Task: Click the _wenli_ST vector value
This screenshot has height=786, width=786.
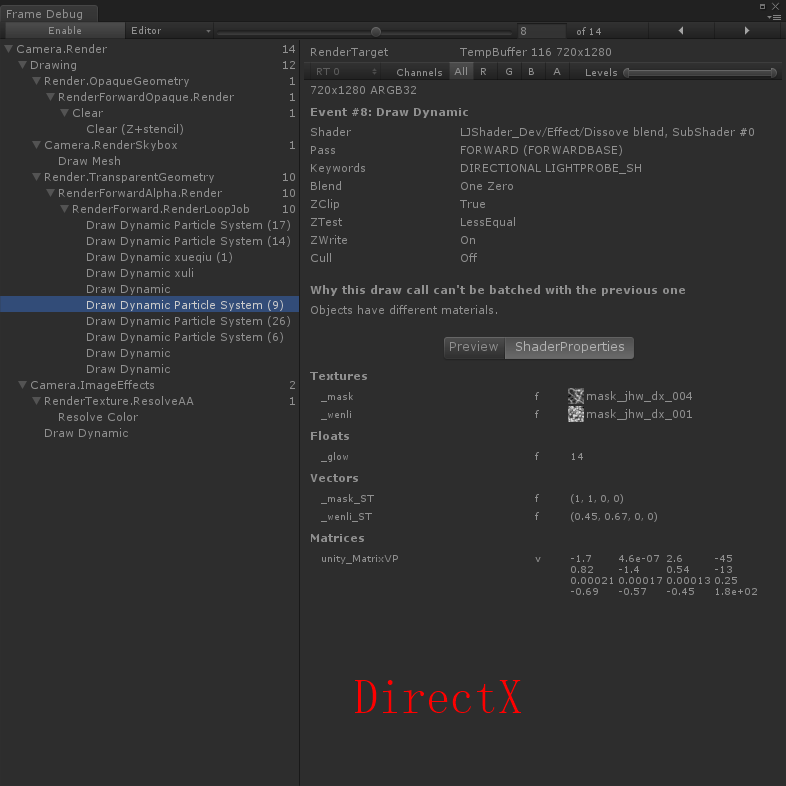Action: pos(614,516)
